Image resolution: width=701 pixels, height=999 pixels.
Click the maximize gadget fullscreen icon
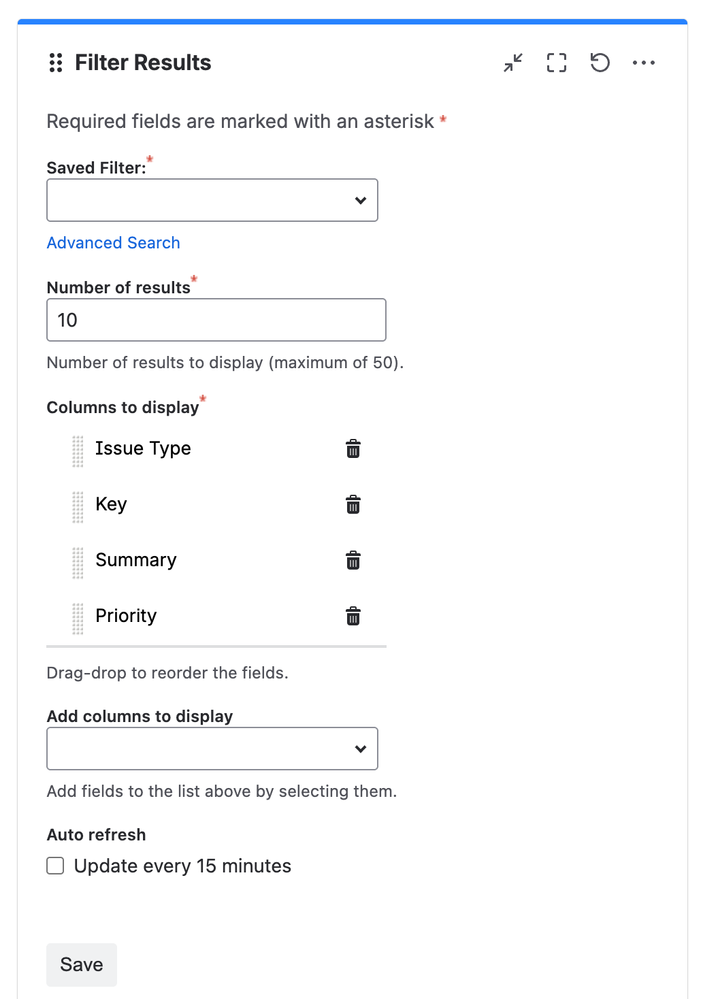click(556, 63)
